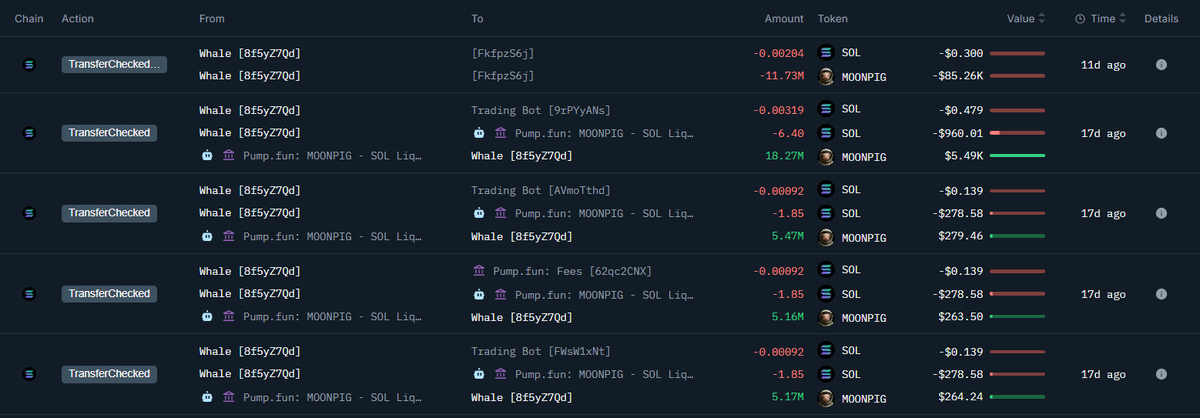Click bot icon in From cell of 5.47M row
Screen dimensions: 1200x418
click(207, 236)
